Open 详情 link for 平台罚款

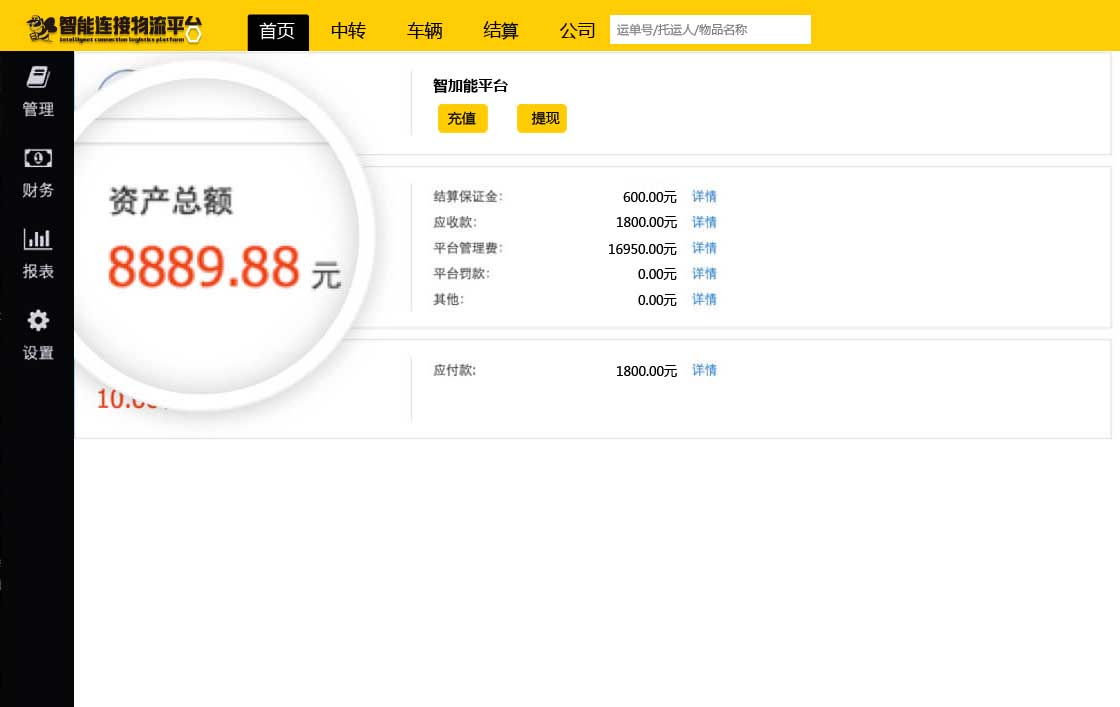point(704,274)
